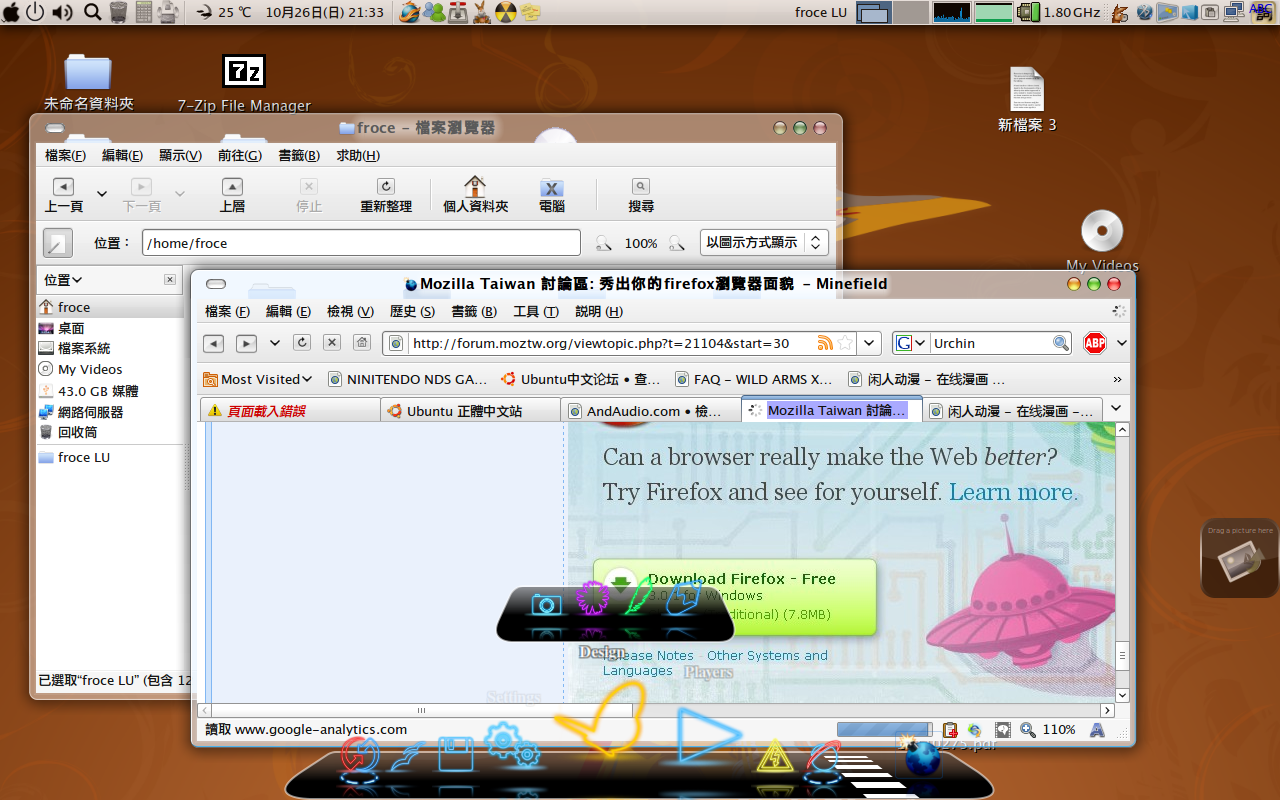Open the Google search engine selector dropdown

(911, 343)
